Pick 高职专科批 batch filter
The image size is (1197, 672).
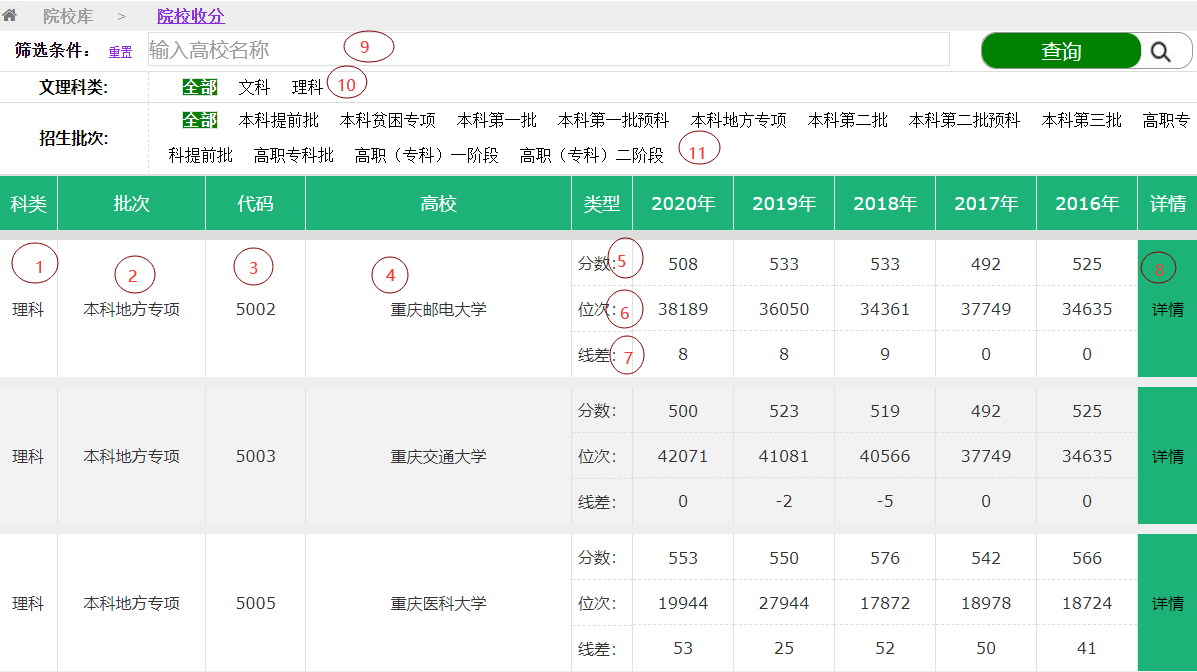(x=293, y=155)
